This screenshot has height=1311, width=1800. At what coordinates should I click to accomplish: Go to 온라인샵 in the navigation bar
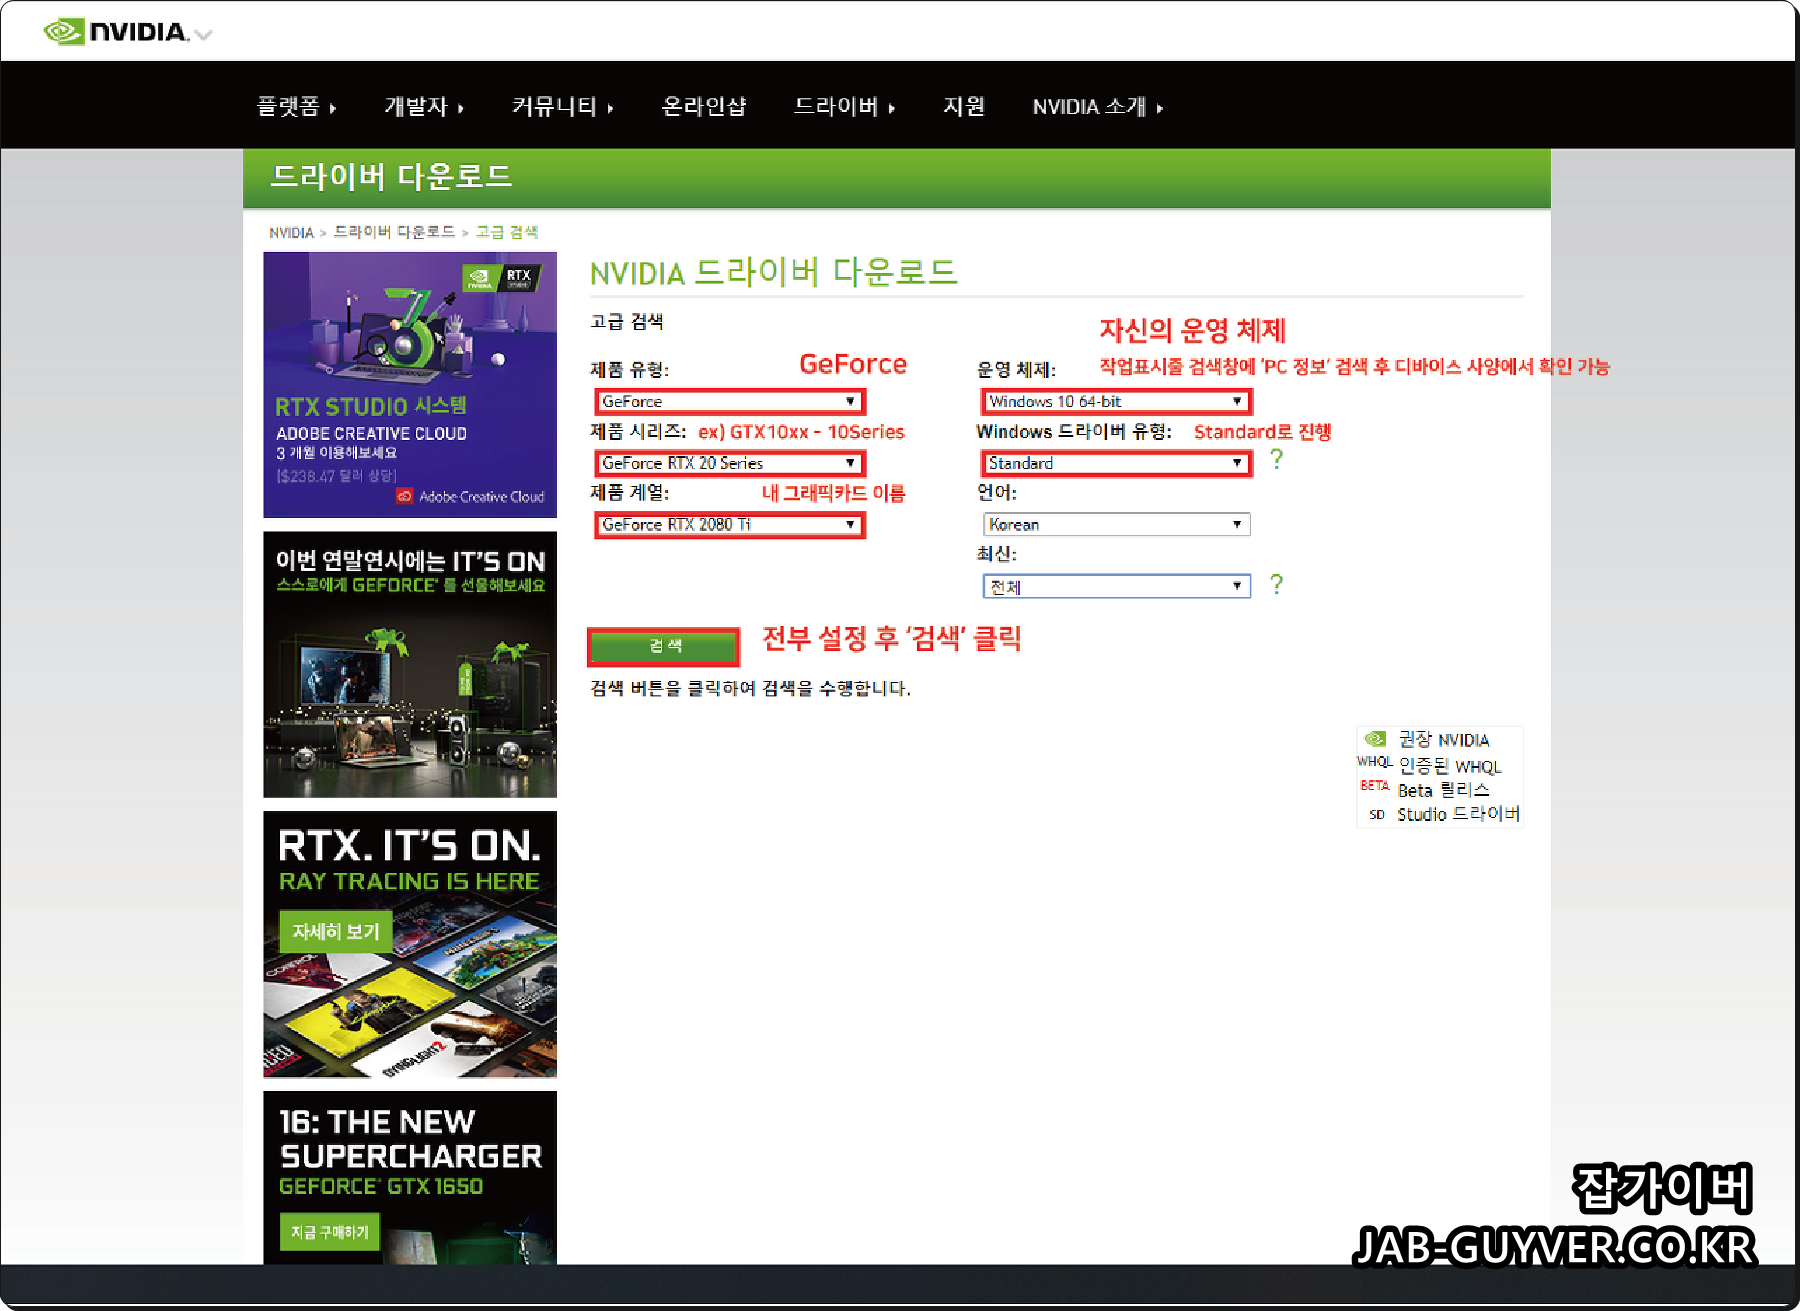coord(703,106)
